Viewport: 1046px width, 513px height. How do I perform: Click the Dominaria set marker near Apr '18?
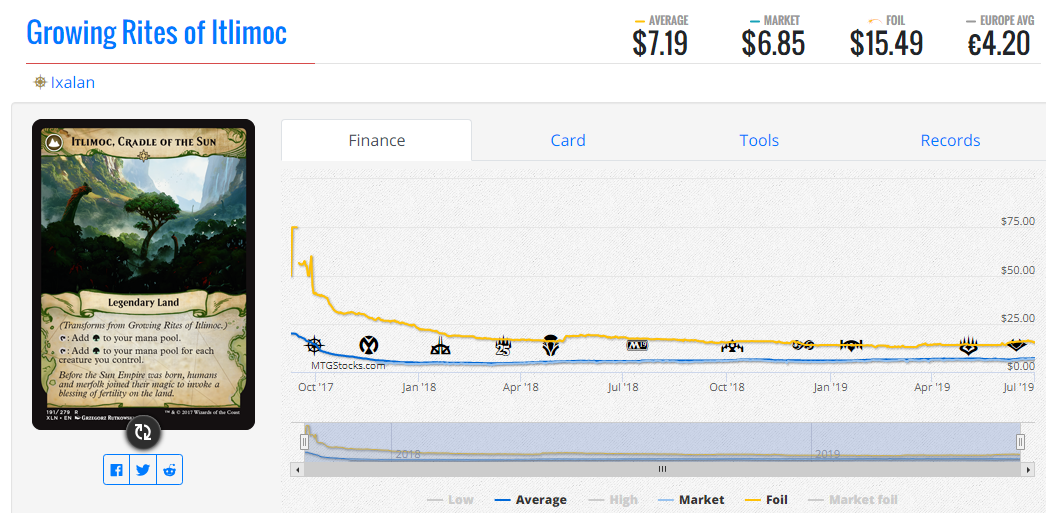coord(550,345)
